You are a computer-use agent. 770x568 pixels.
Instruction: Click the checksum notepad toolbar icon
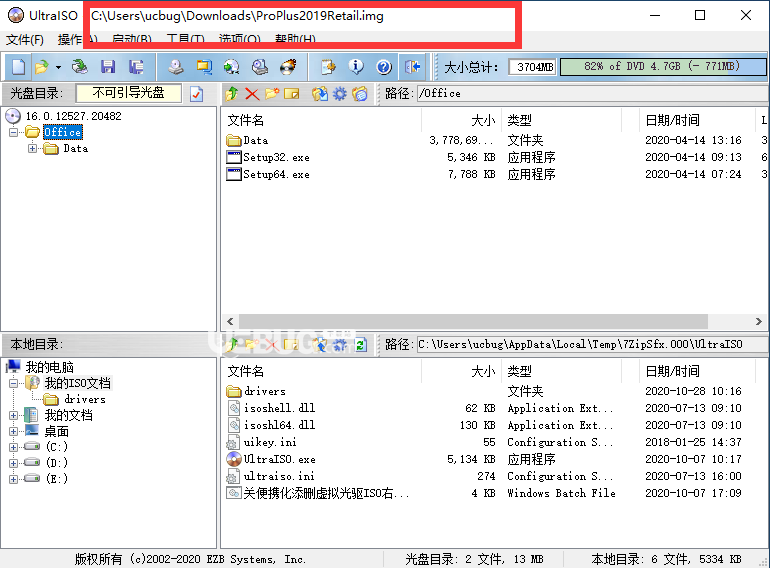pos(328,67)
